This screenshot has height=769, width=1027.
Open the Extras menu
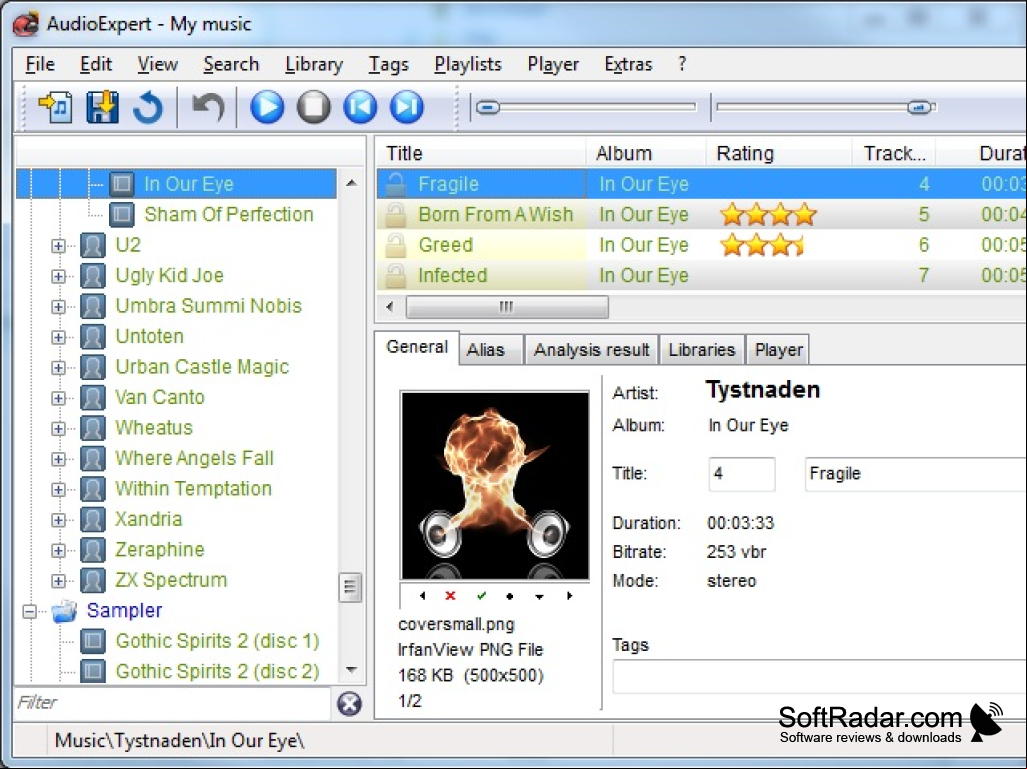pos(628,64)
